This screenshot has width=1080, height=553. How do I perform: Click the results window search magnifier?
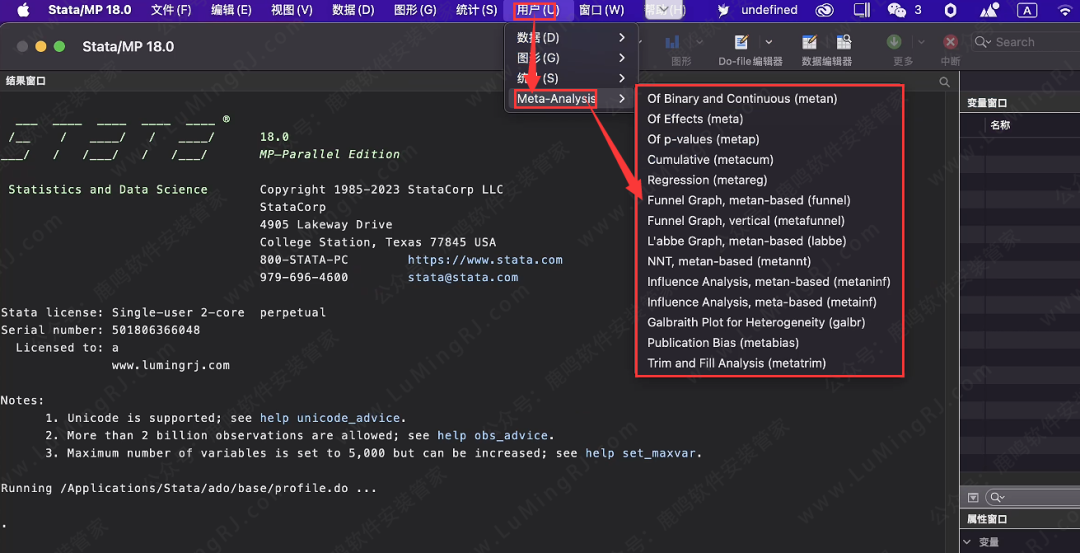coord(944,82)
